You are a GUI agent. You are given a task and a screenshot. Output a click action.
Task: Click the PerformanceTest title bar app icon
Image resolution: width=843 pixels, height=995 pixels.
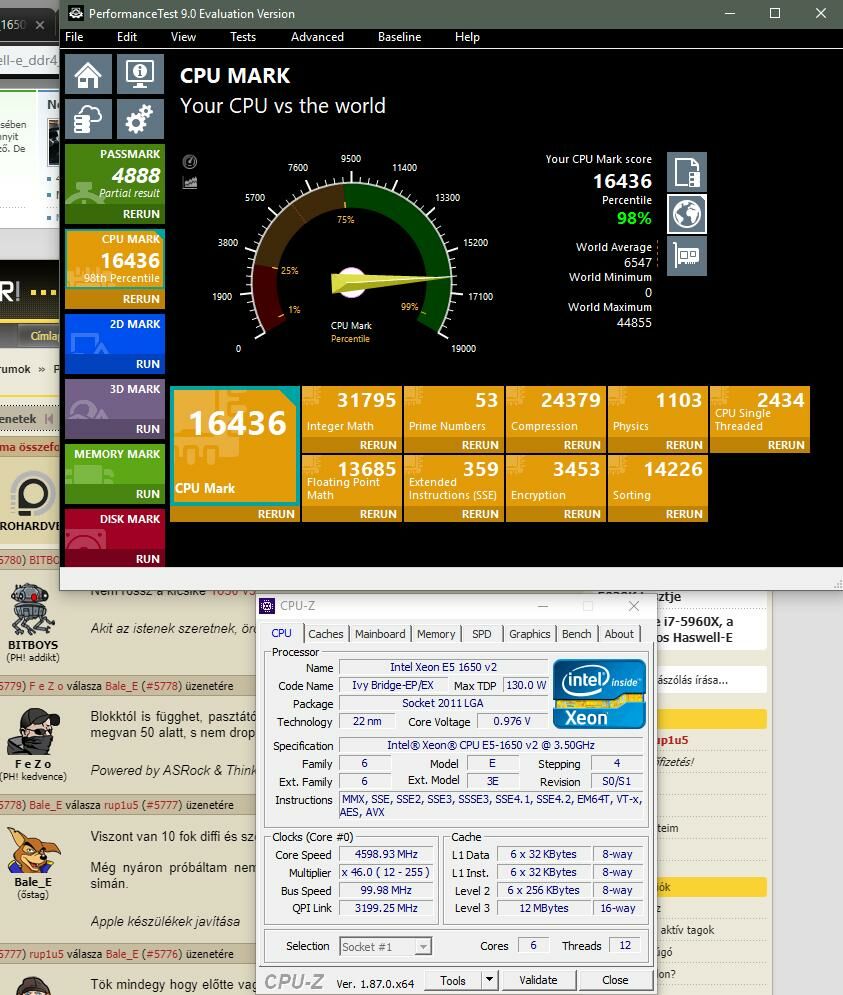76,13
